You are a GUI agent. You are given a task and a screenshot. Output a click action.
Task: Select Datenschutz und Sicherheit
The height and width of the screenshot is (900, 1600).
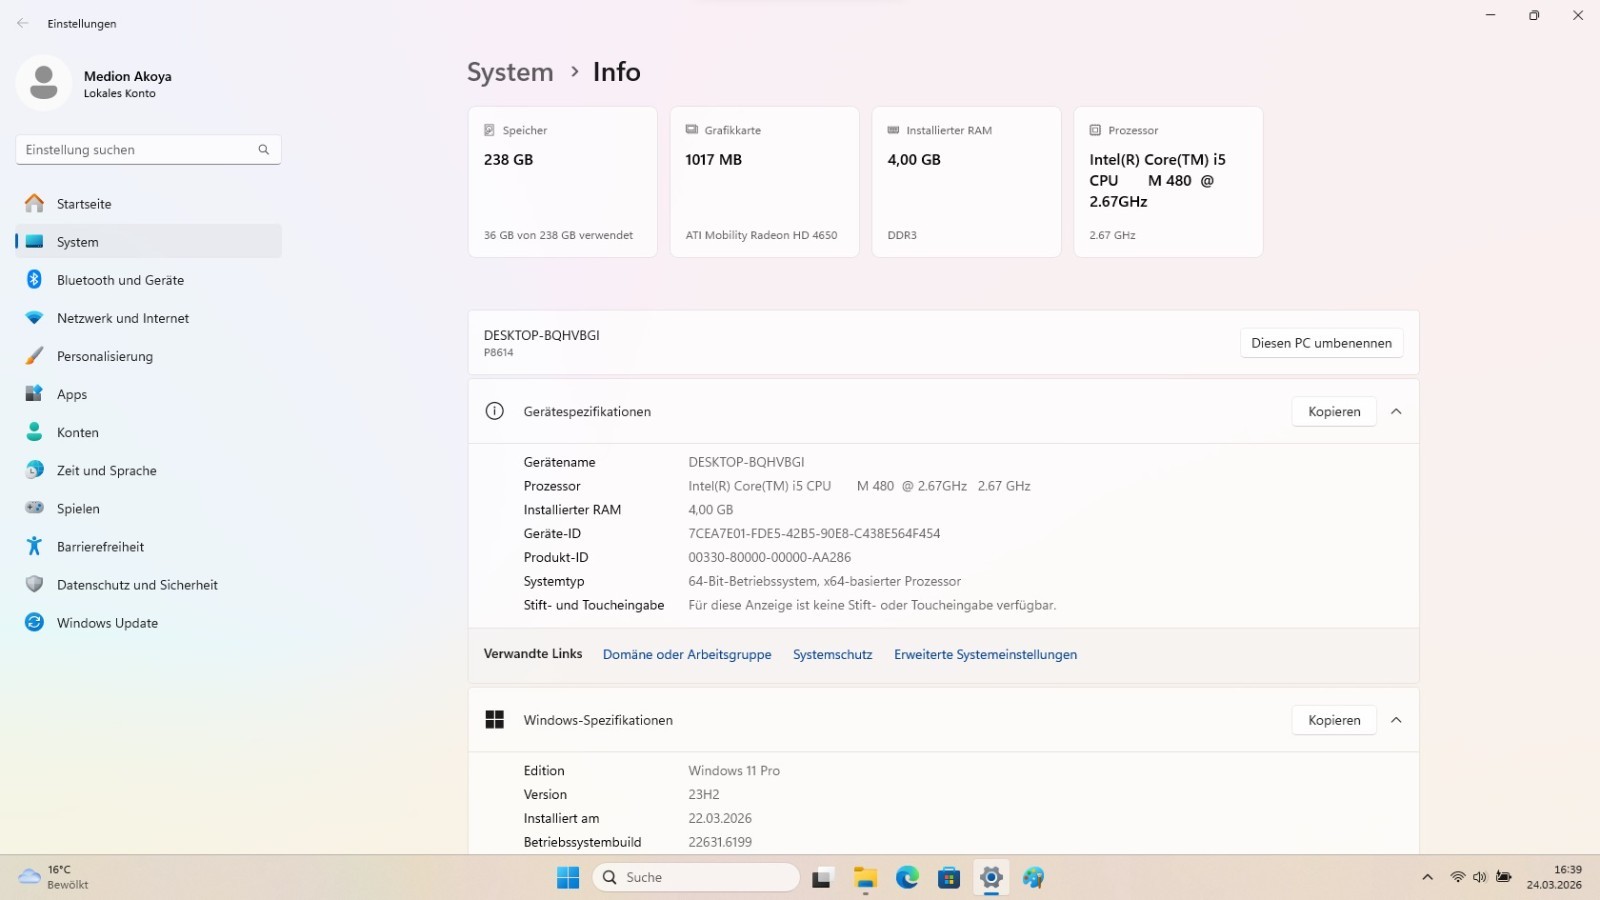(x=149, y=584)
